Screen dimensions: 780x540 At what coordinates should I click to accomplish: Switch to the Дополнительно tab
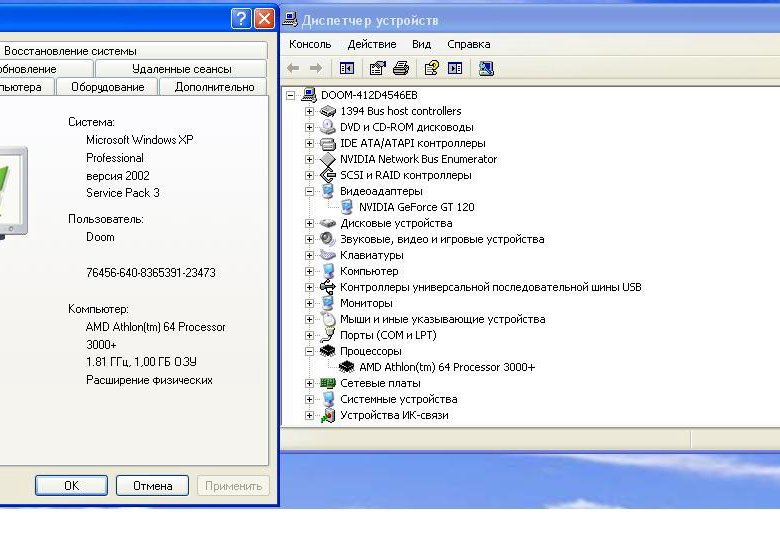pyautogui.click(x=214, y=87)
